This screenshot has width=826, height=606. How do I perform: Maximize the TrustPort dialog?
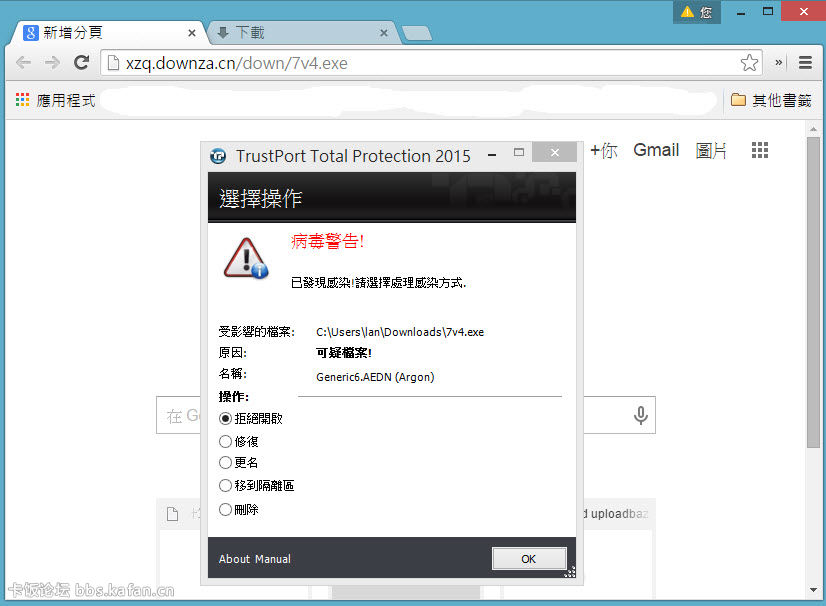519,153
